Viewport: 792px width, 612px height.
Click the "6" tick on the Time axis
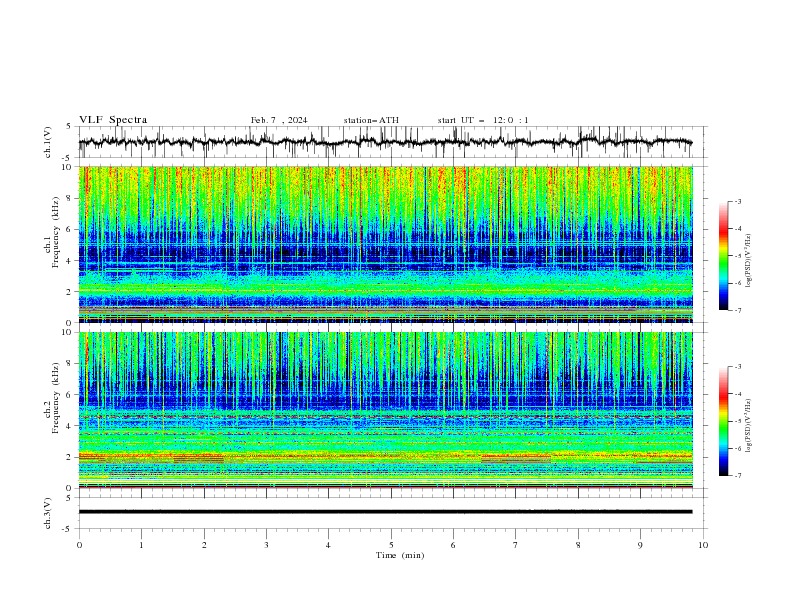[453, 545]
